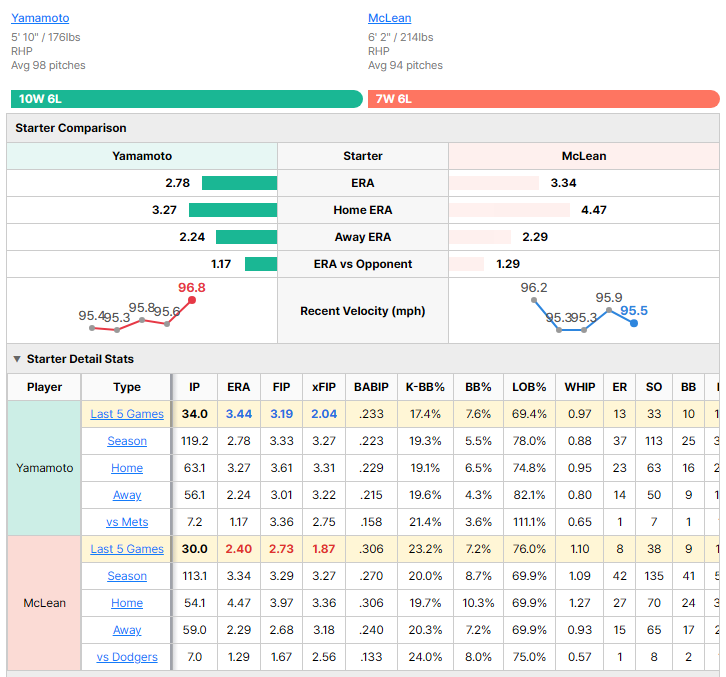726x677 pixels.
Task: Click McLean's 95.5 velocity data point
Action: tap(634, 323)
